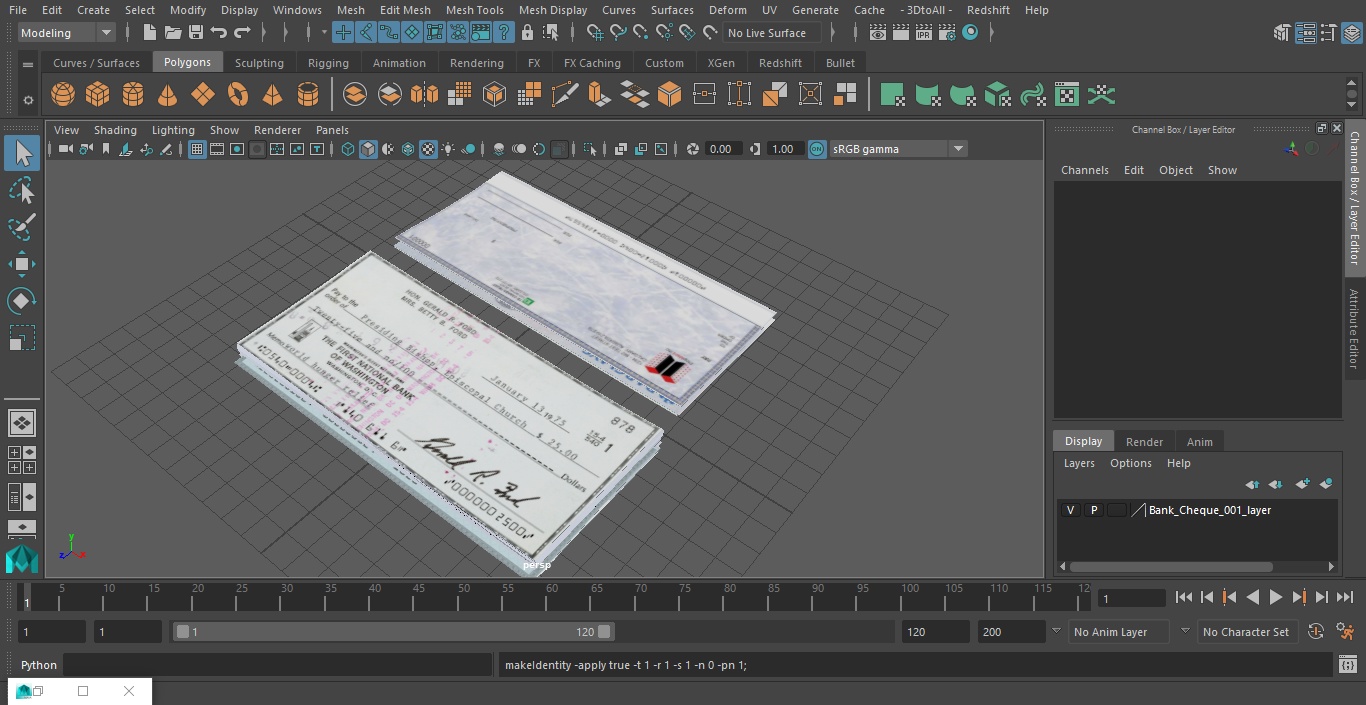Create a polygon cylinder from the shelf
This screenshot has width=1366, height=705.
[x=133, y=95]
